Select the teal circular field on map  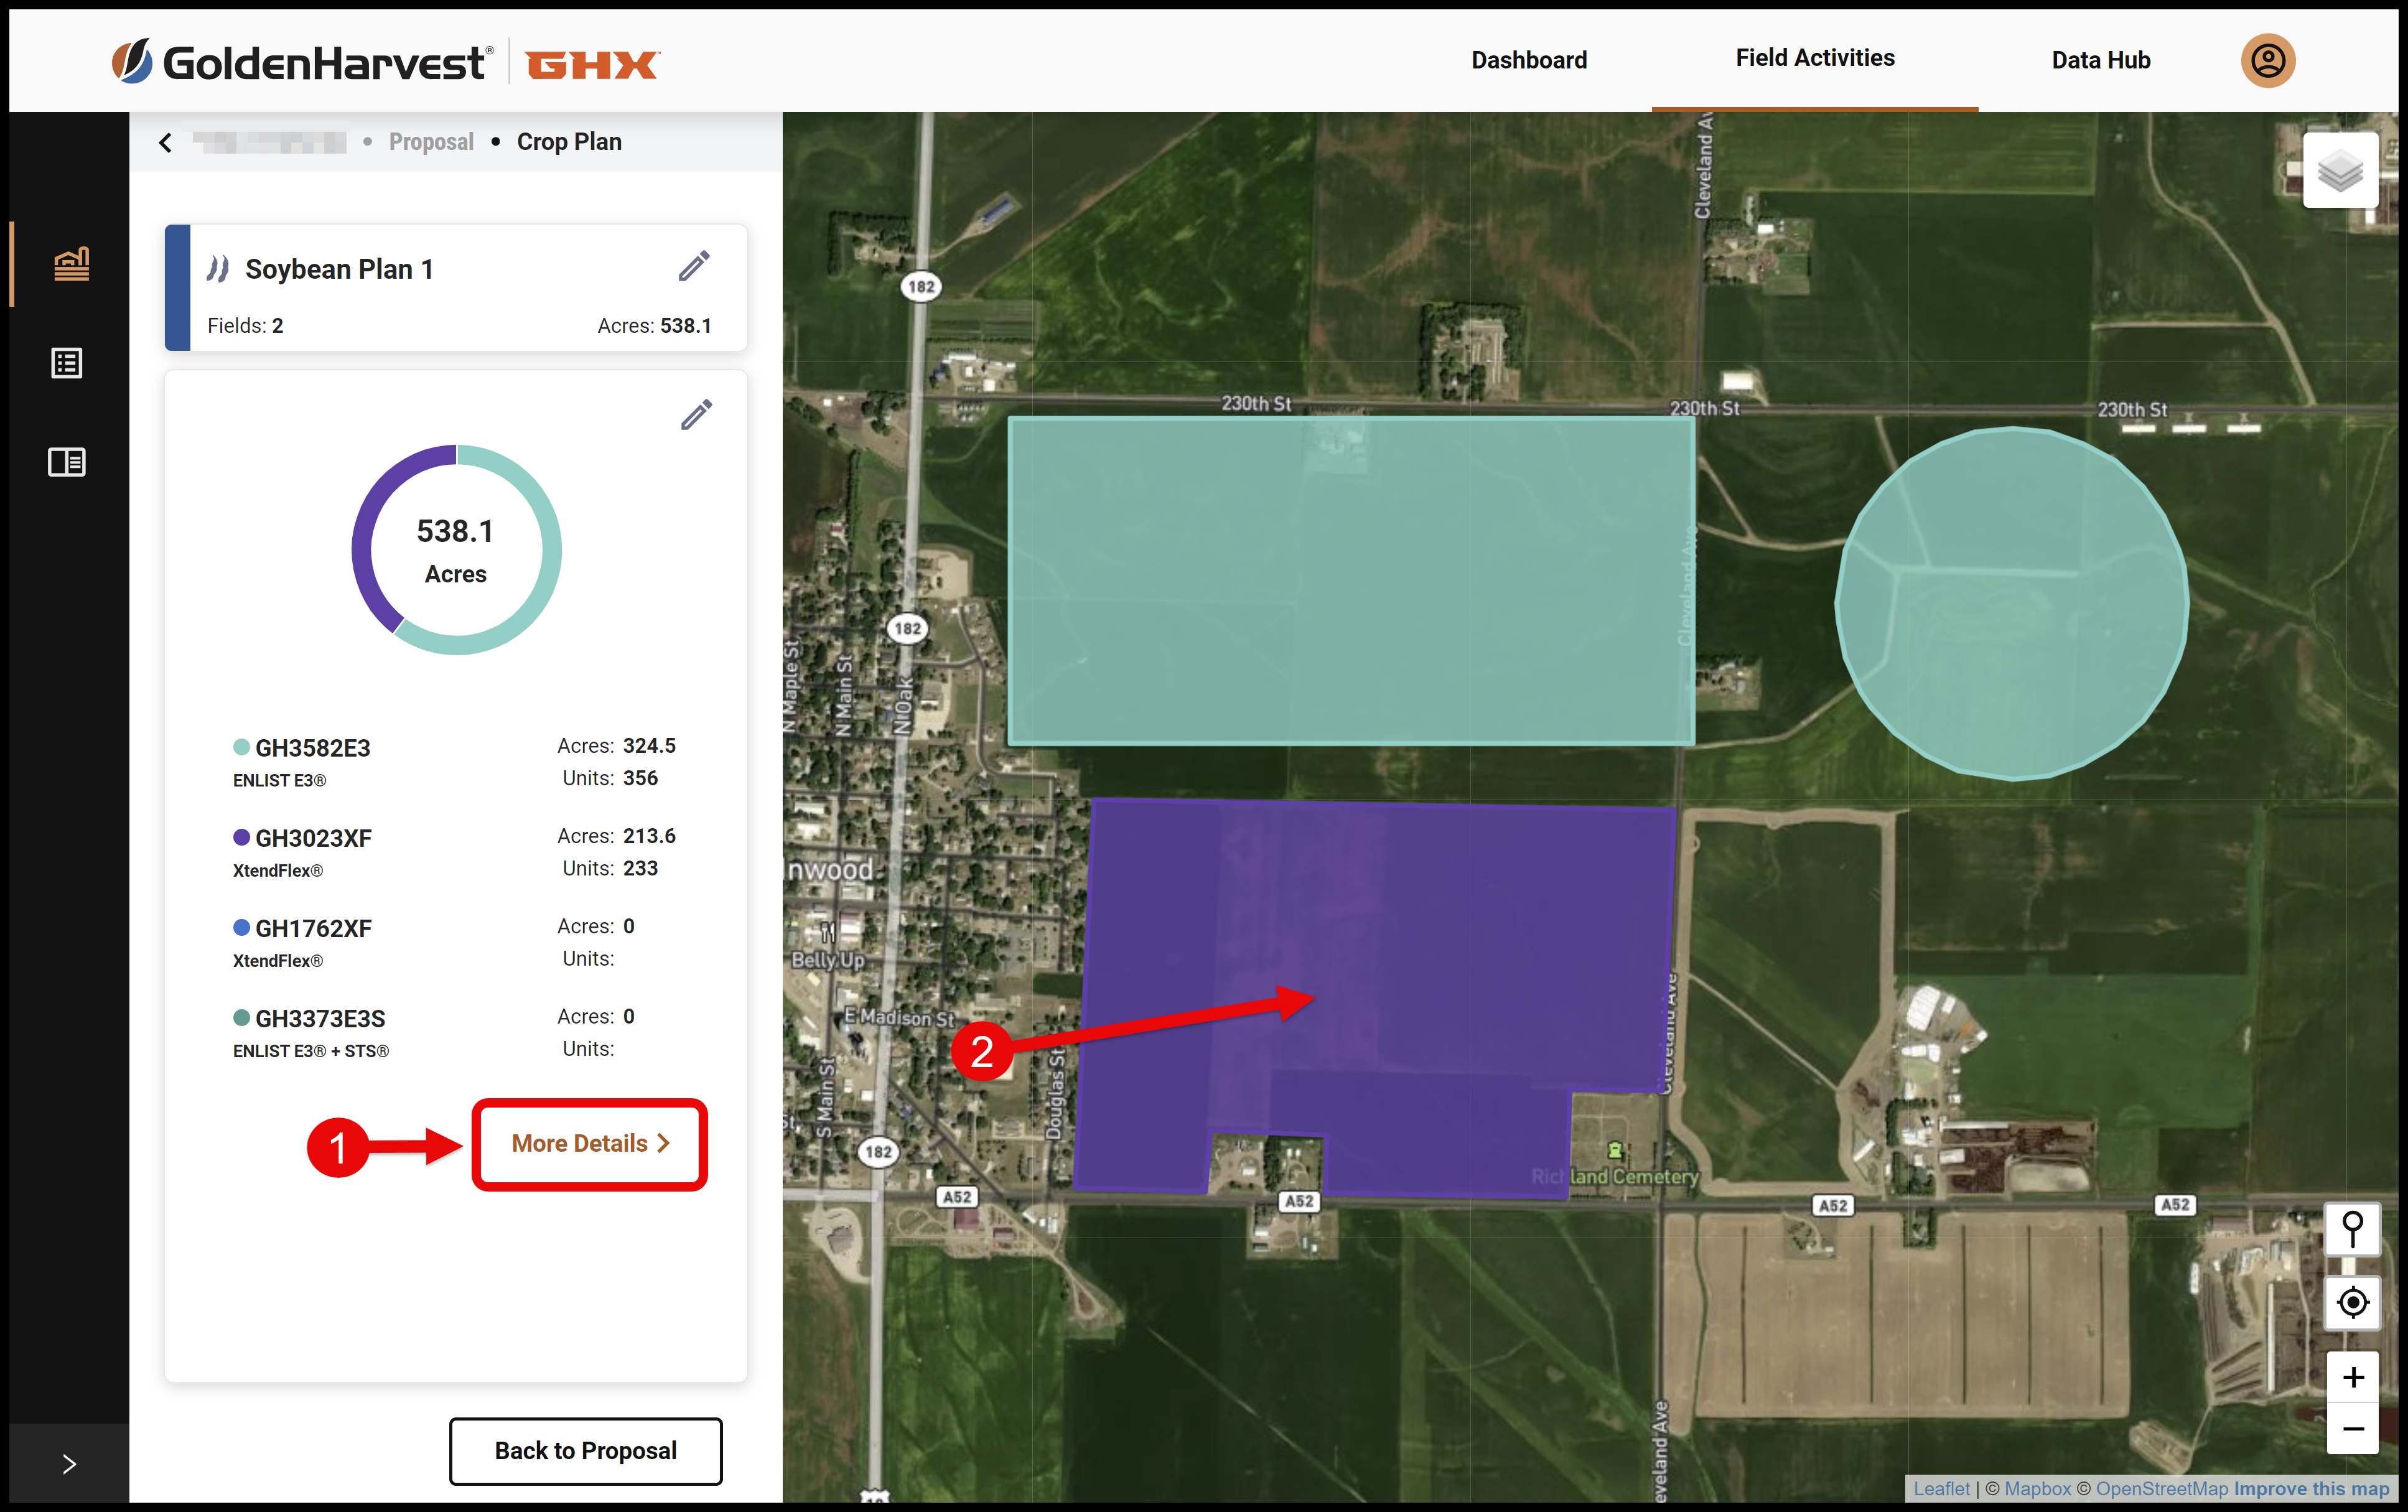coord(2012,603)
